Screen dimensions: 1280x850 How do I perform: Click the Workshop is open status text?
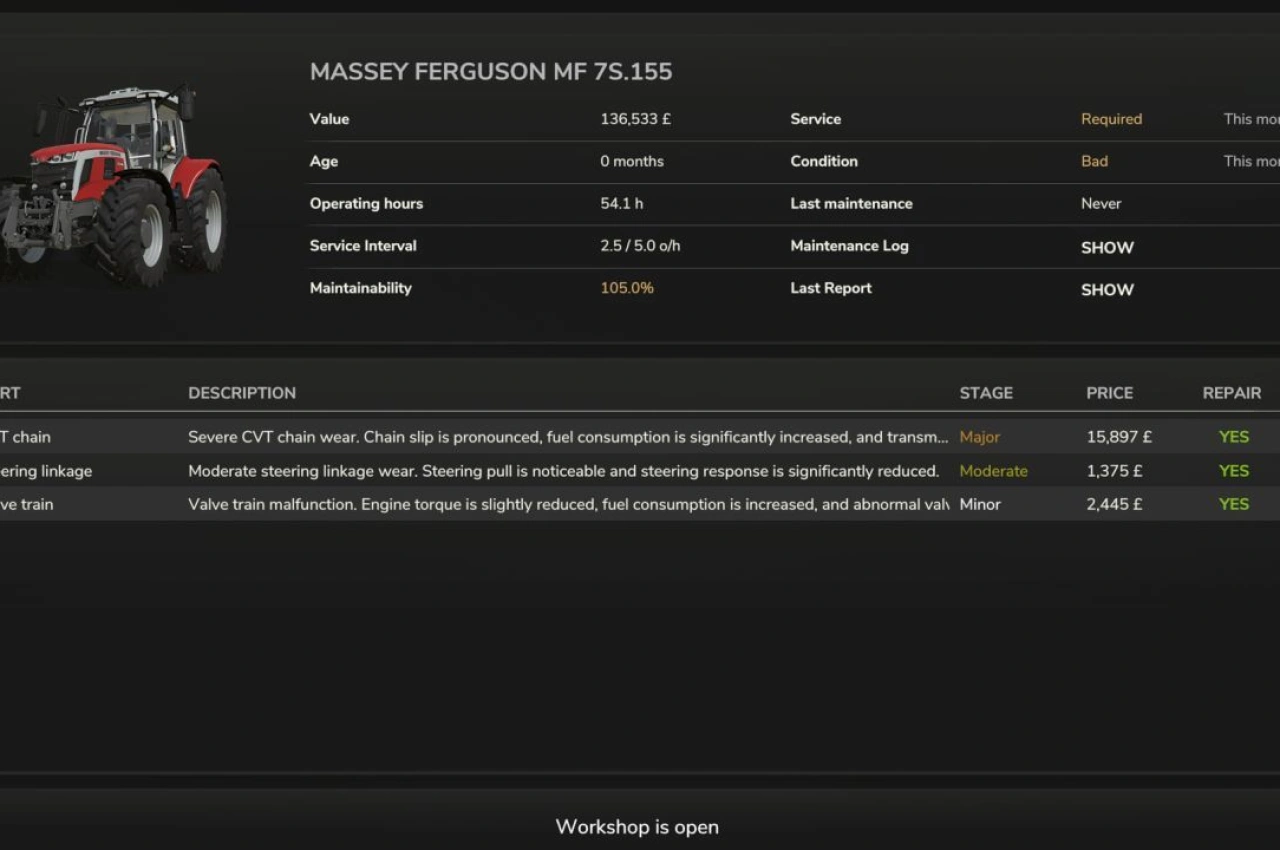pyautogui.click(x=637, y=827)
